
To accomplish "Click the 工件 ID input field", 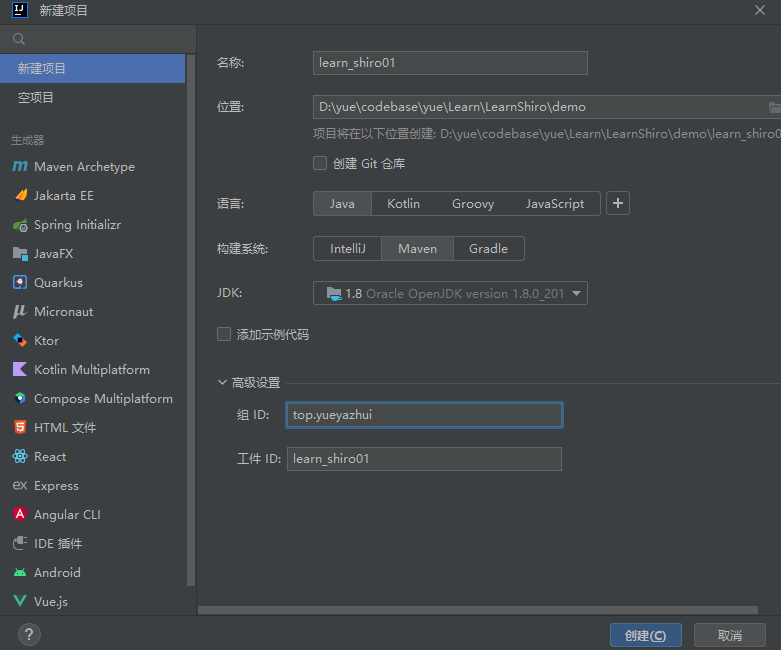I will click(x=424, y=459).
